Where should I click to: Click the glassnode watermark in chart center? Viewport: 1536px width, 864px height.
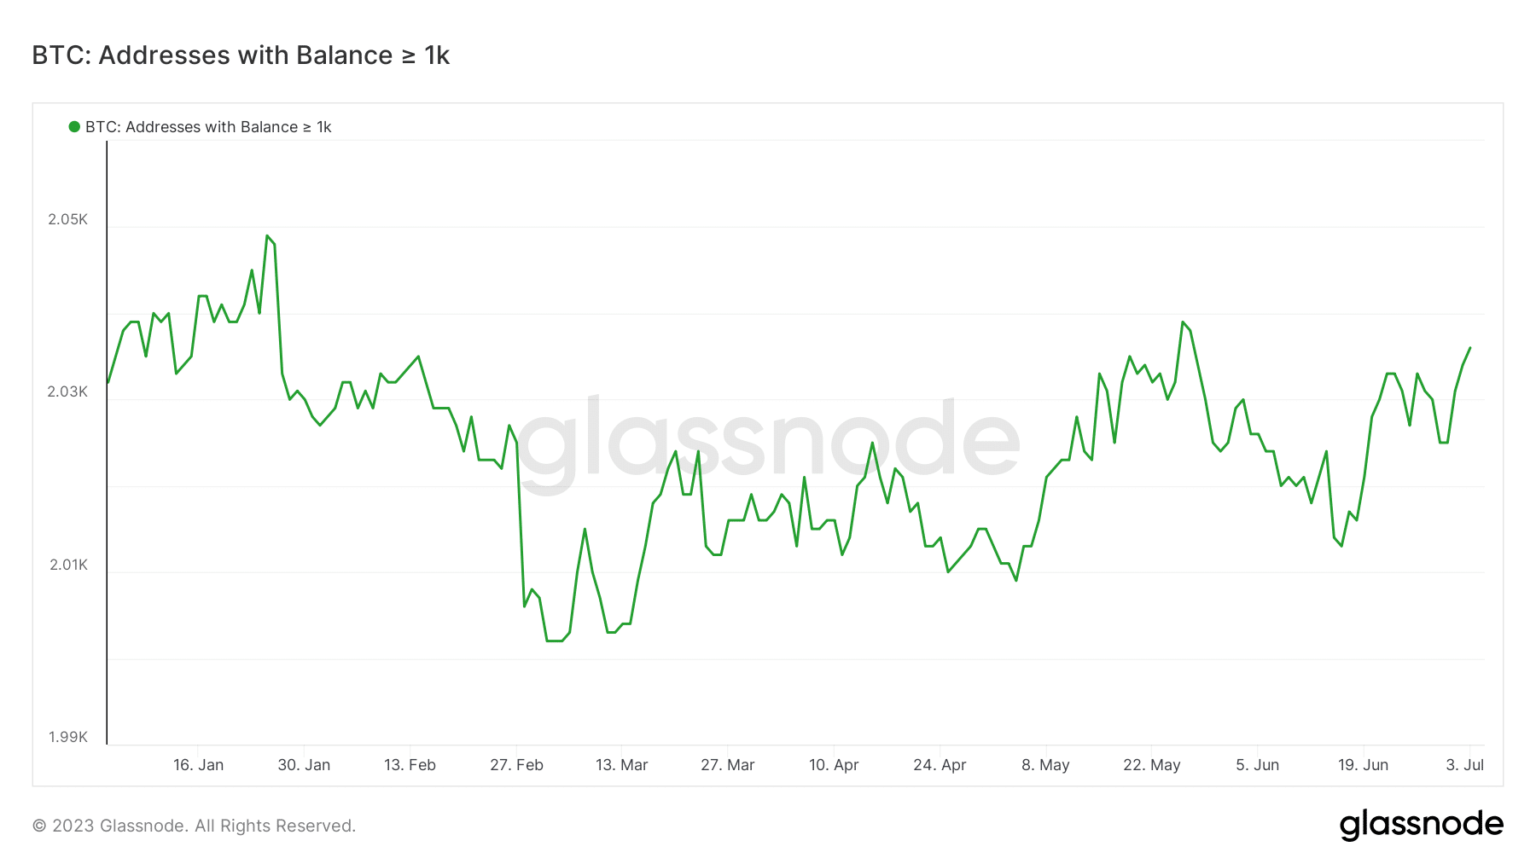point(768,441)
